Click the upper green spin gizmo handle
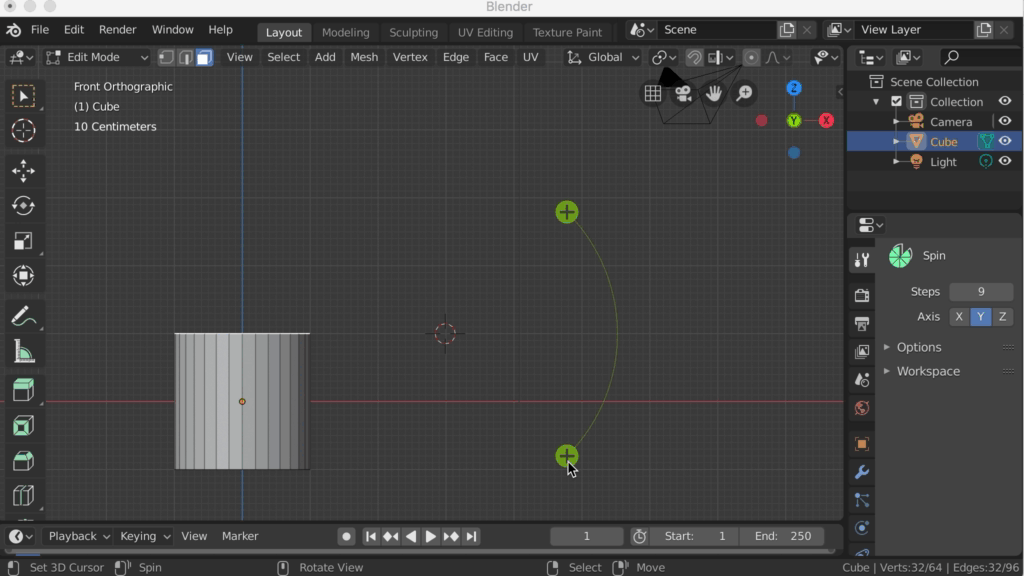Screen dimensions: 1024x576 (567, 212)
